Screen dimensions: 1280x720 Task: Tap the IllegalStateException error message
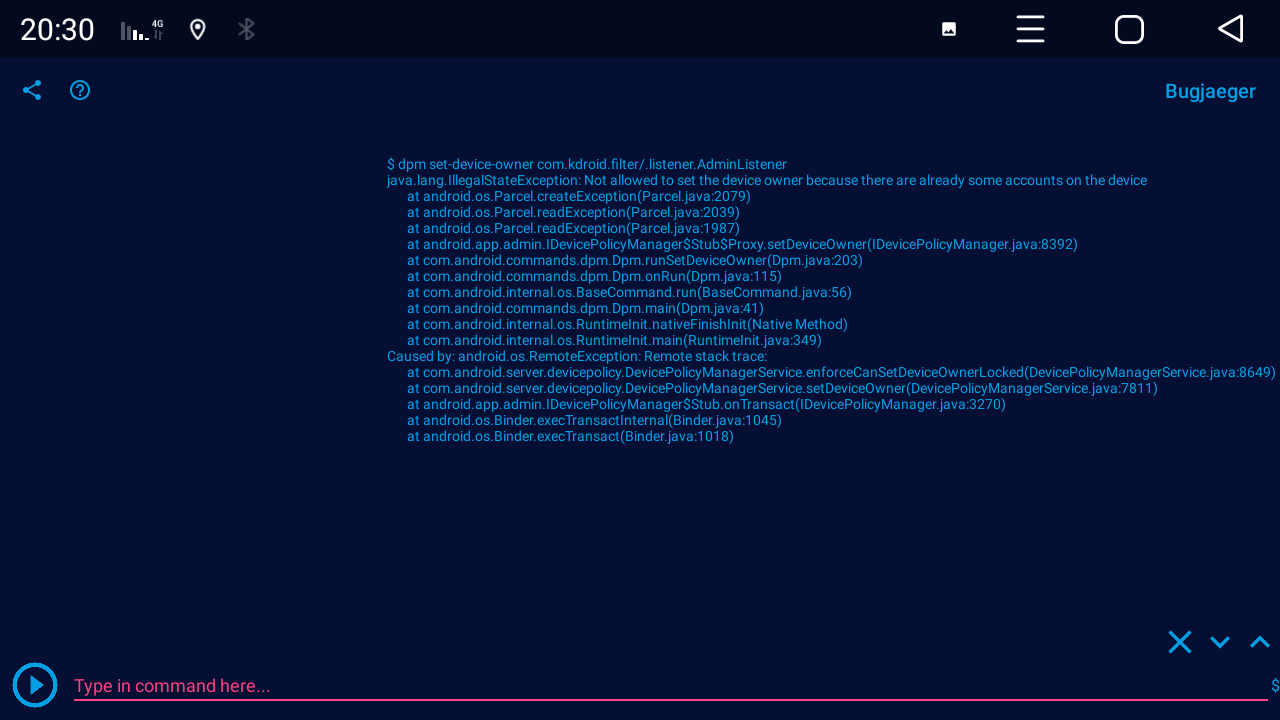point(766,180)
